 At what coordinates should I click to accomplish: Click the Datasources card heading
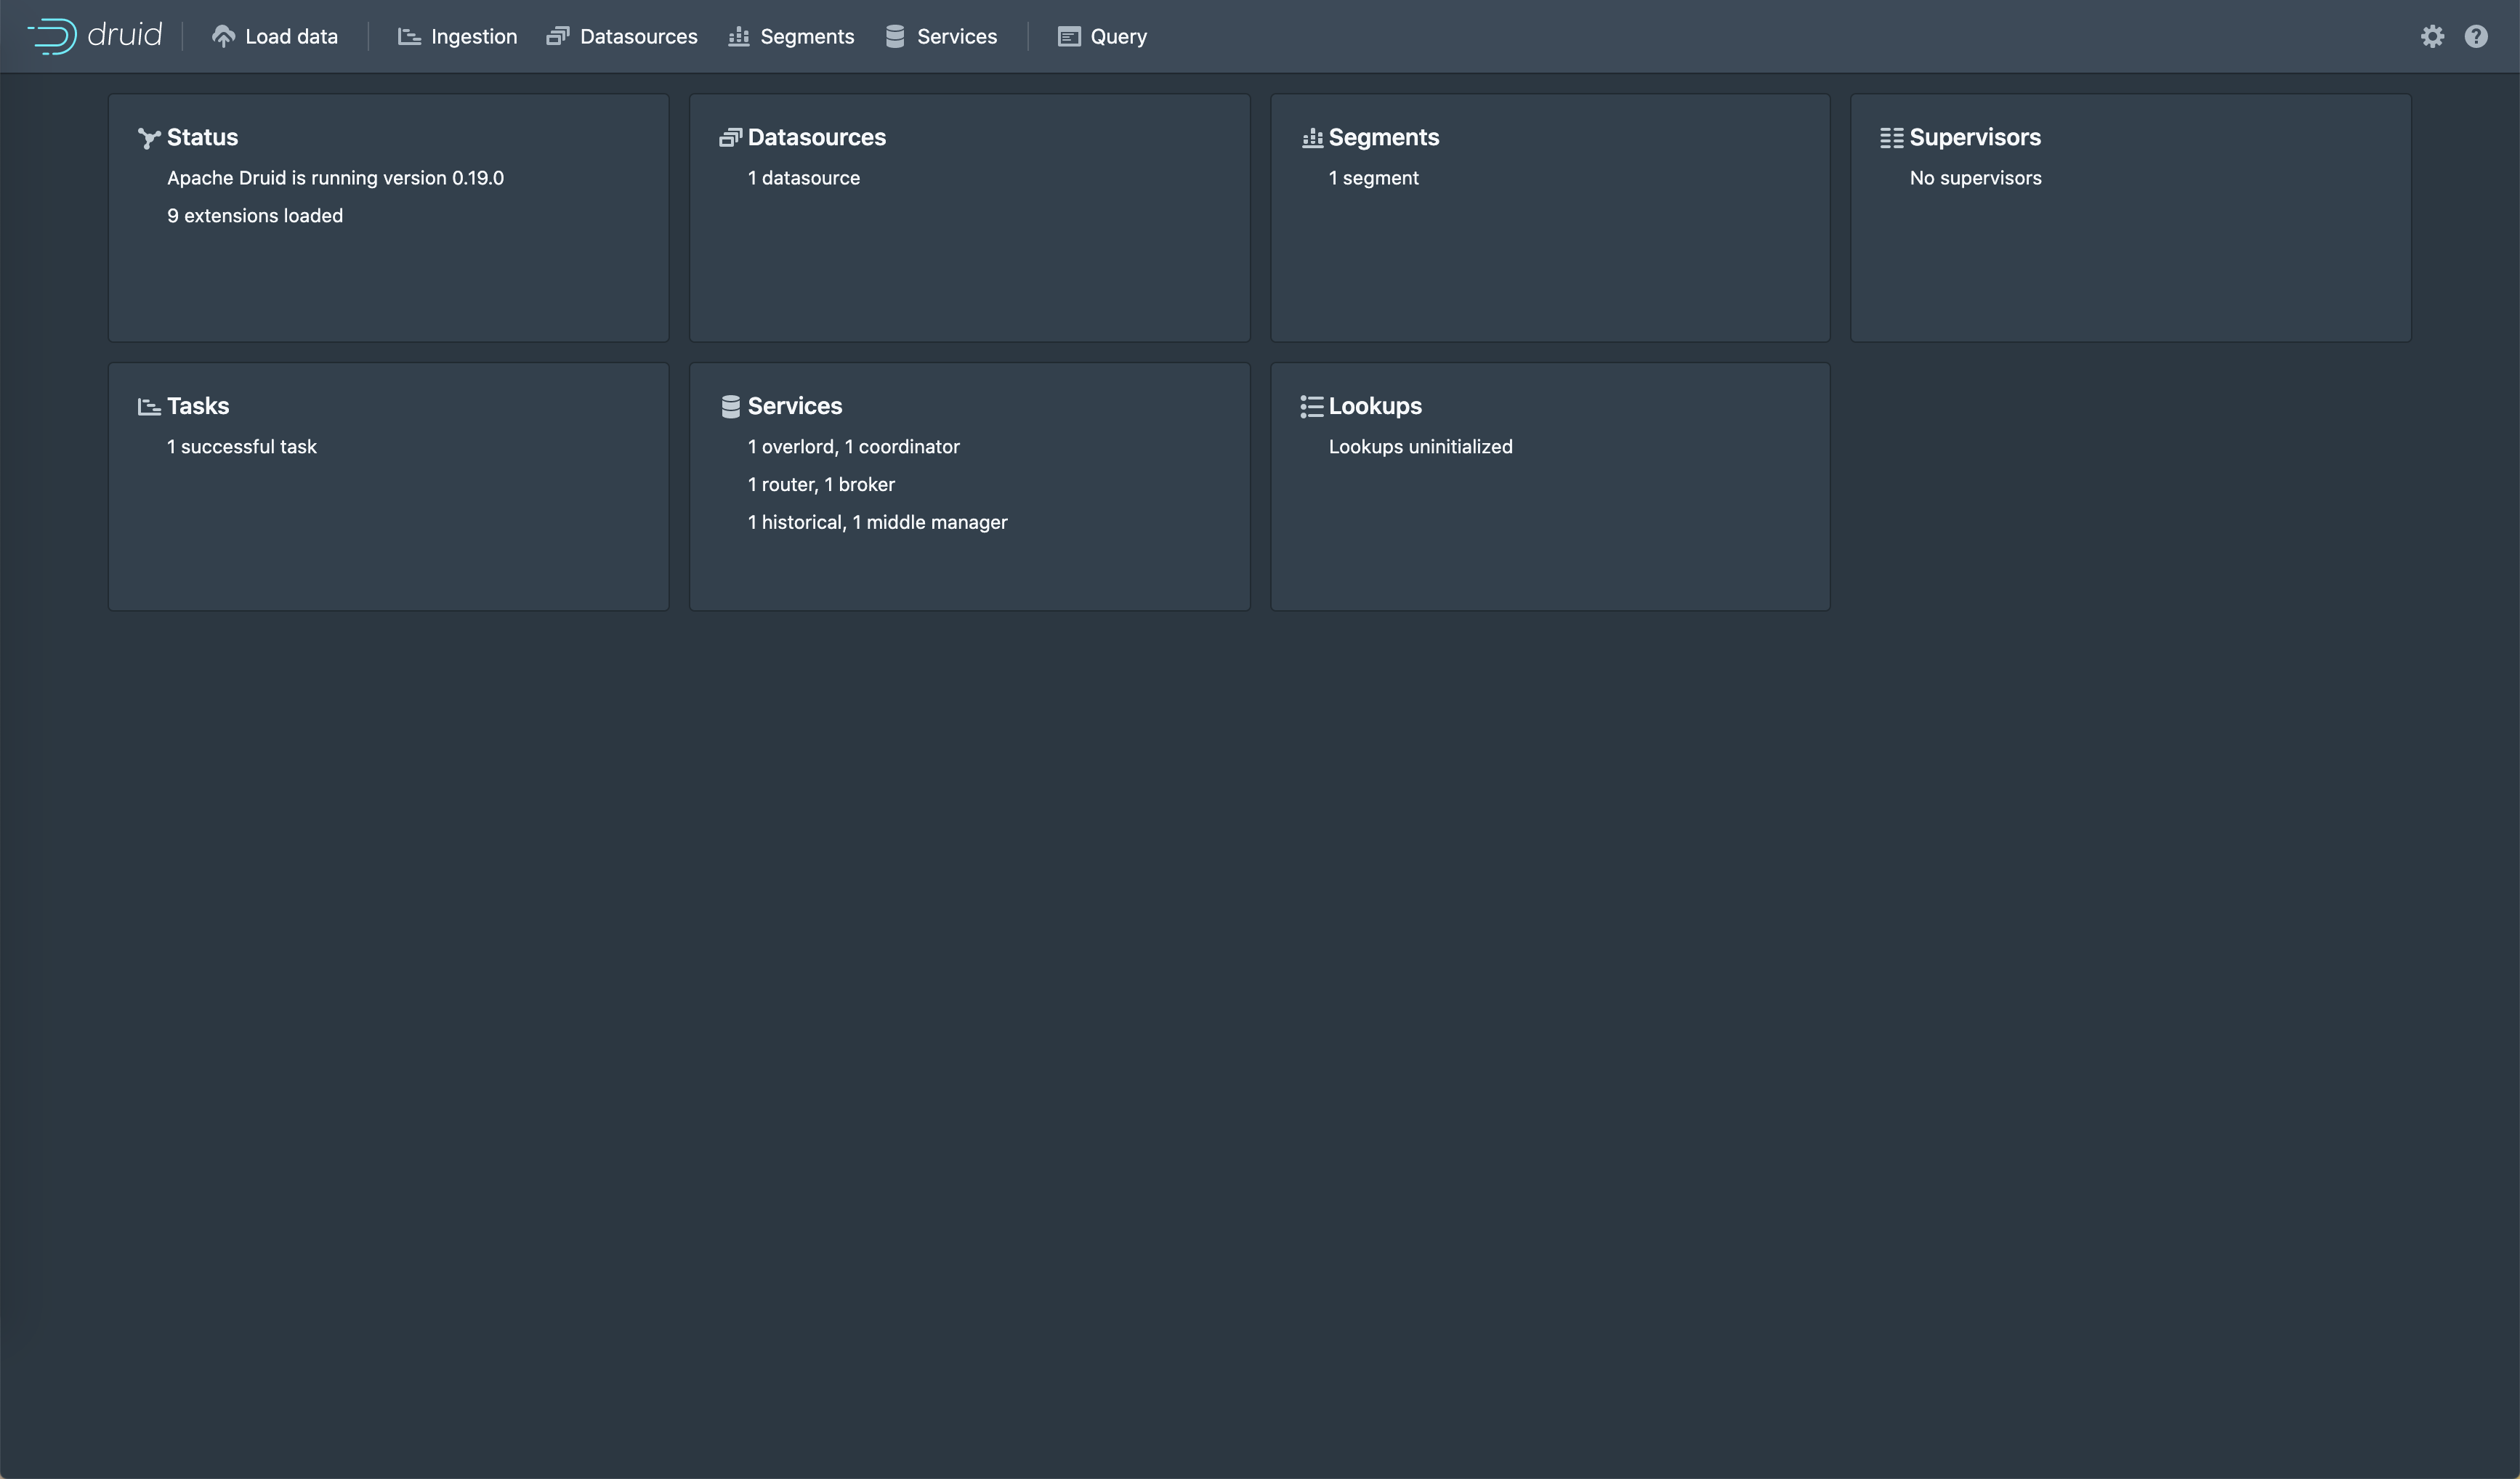[816, 137]
